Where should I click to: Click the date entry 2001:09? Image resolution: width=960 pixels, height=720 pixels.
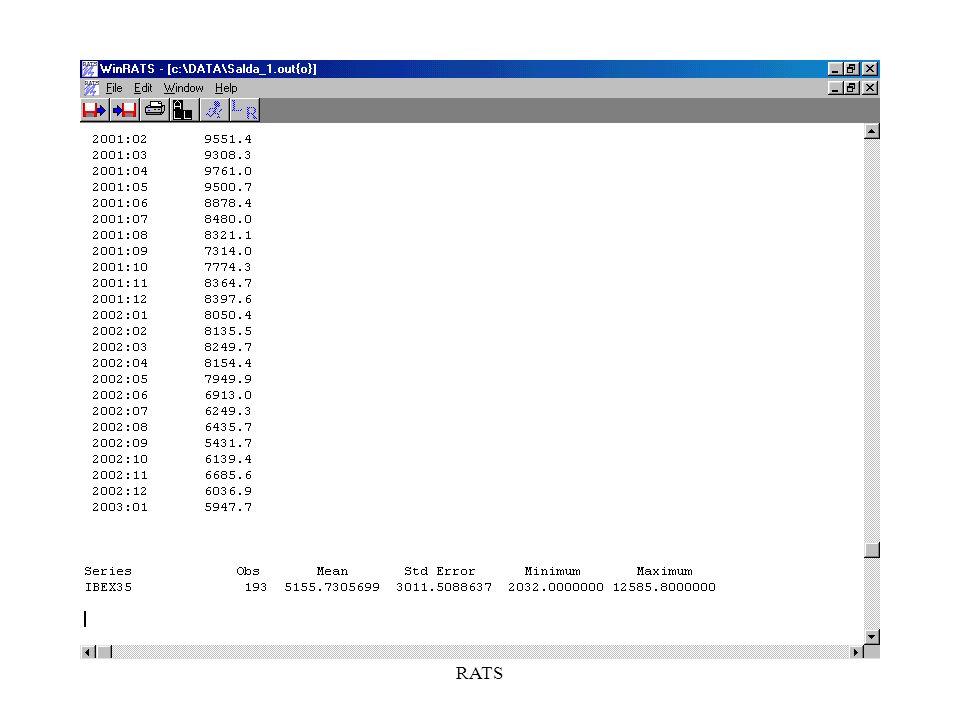(x=120, y=251)
